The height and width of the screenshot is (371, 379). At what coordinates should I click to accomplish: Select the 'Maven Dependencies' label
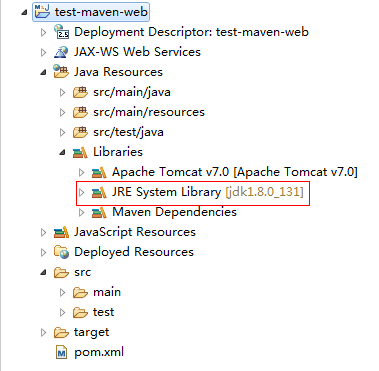pyautogui.click(x=174, y=212)
